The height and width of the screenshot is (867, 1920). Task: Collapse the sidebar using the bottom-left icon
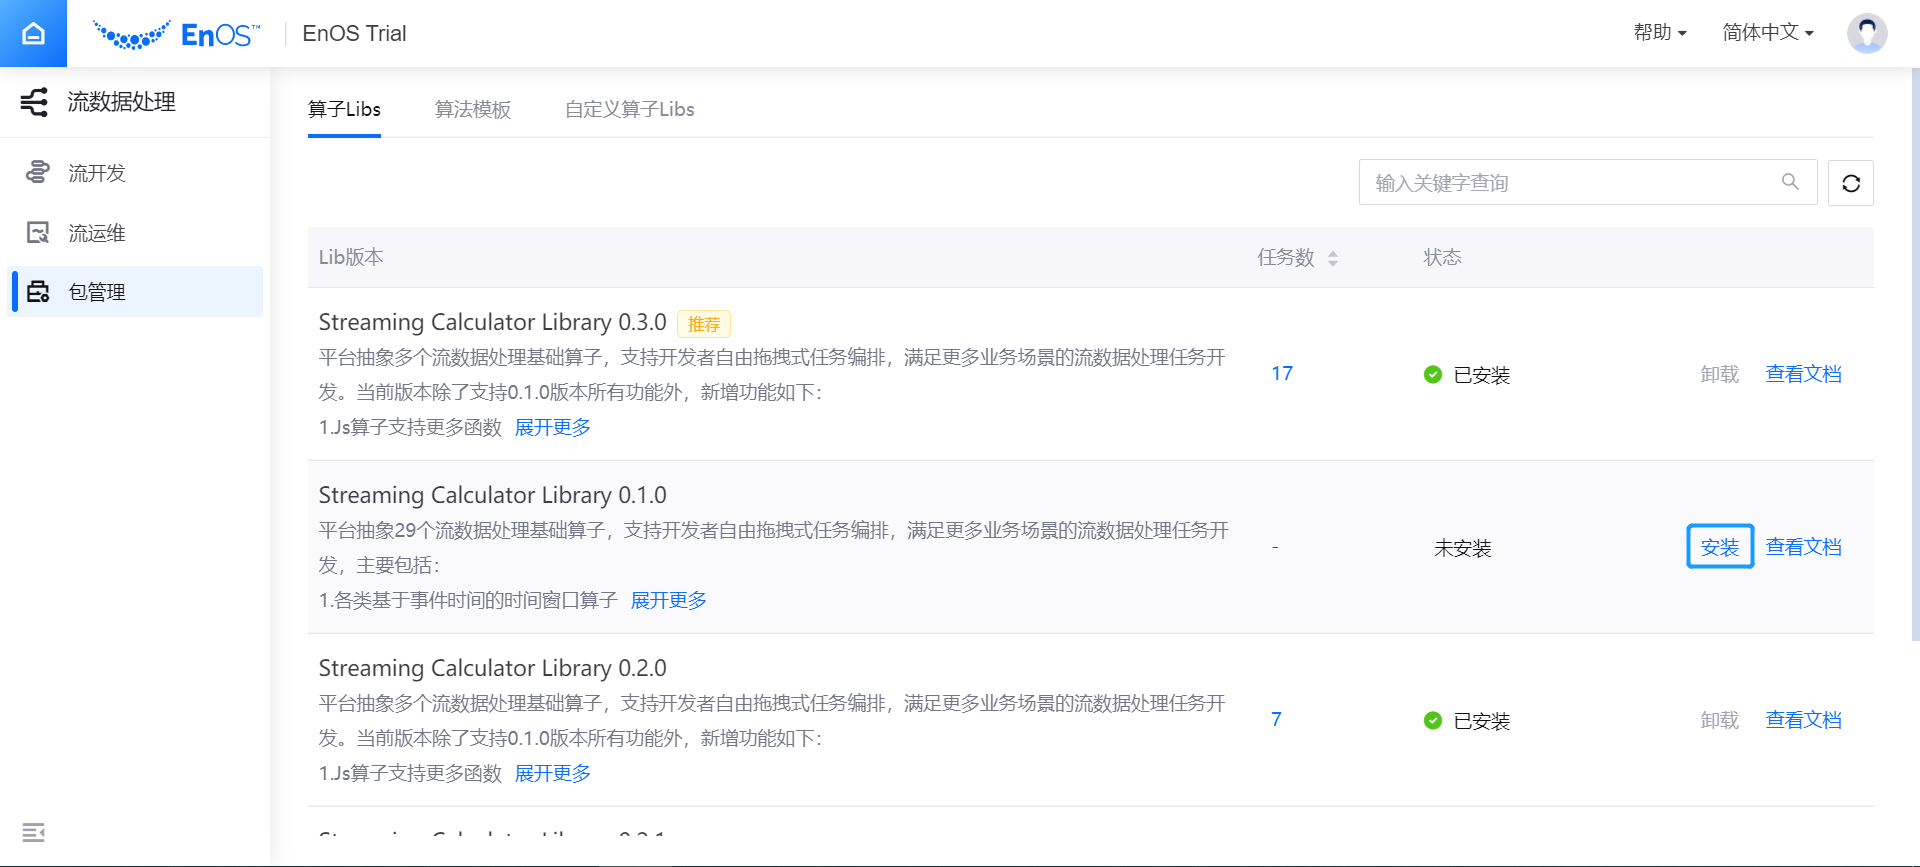(x=33, y=832)
